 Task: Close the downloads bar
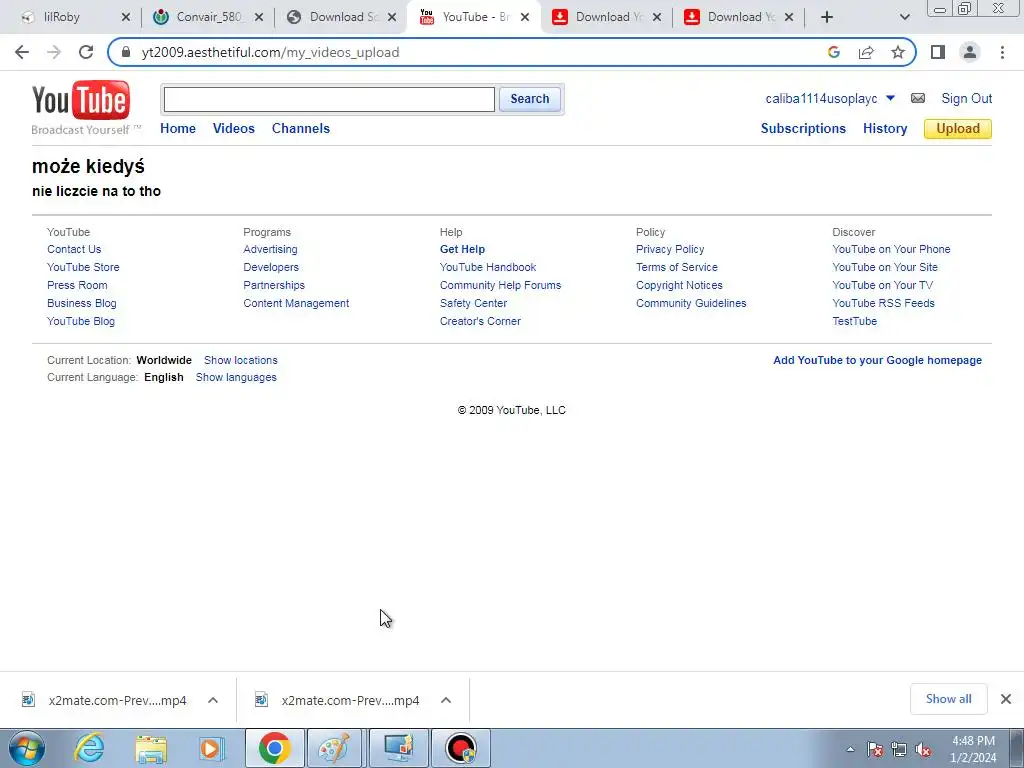tap(1006, 699)
